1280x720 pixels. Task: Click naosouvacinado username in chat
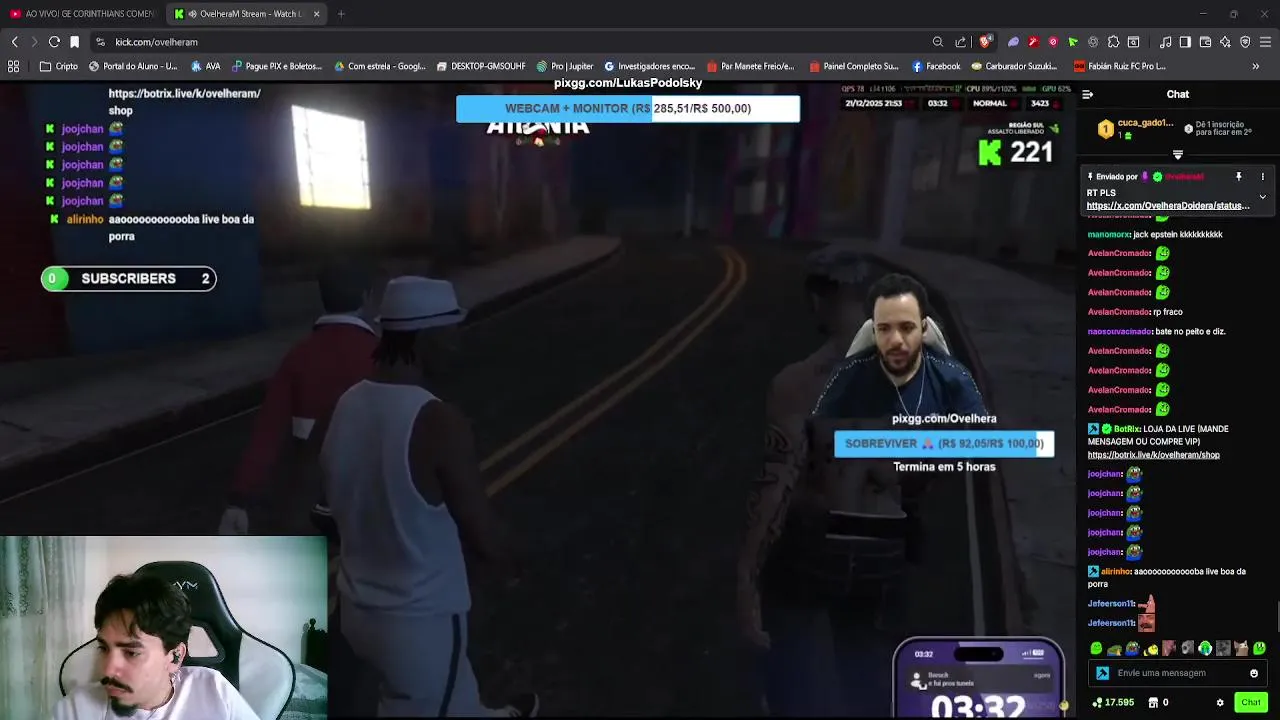tap(1119, 331)
